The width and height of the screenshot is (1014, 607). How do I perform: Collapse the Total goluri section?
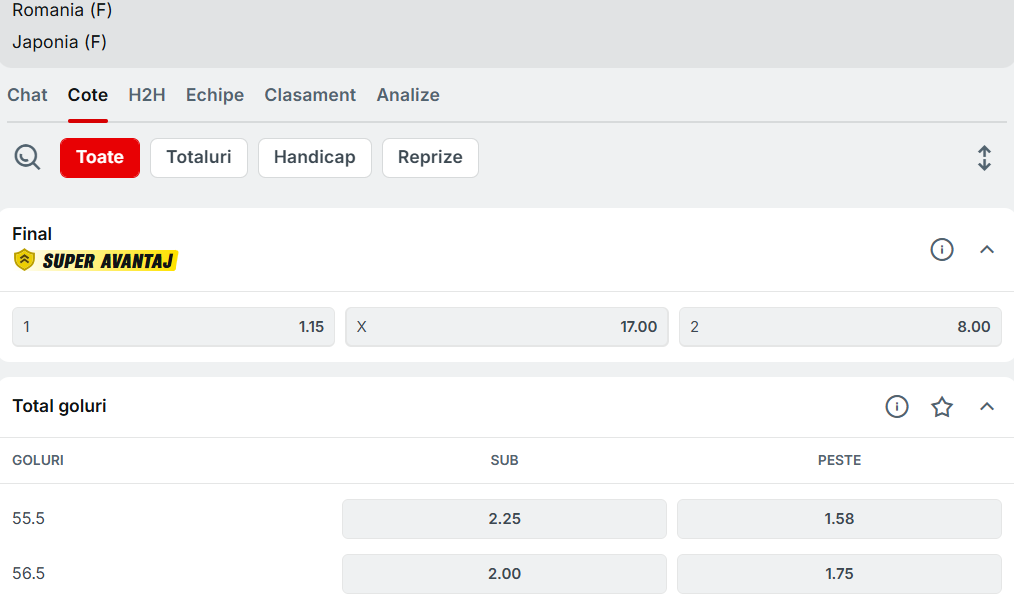point(986,407)
